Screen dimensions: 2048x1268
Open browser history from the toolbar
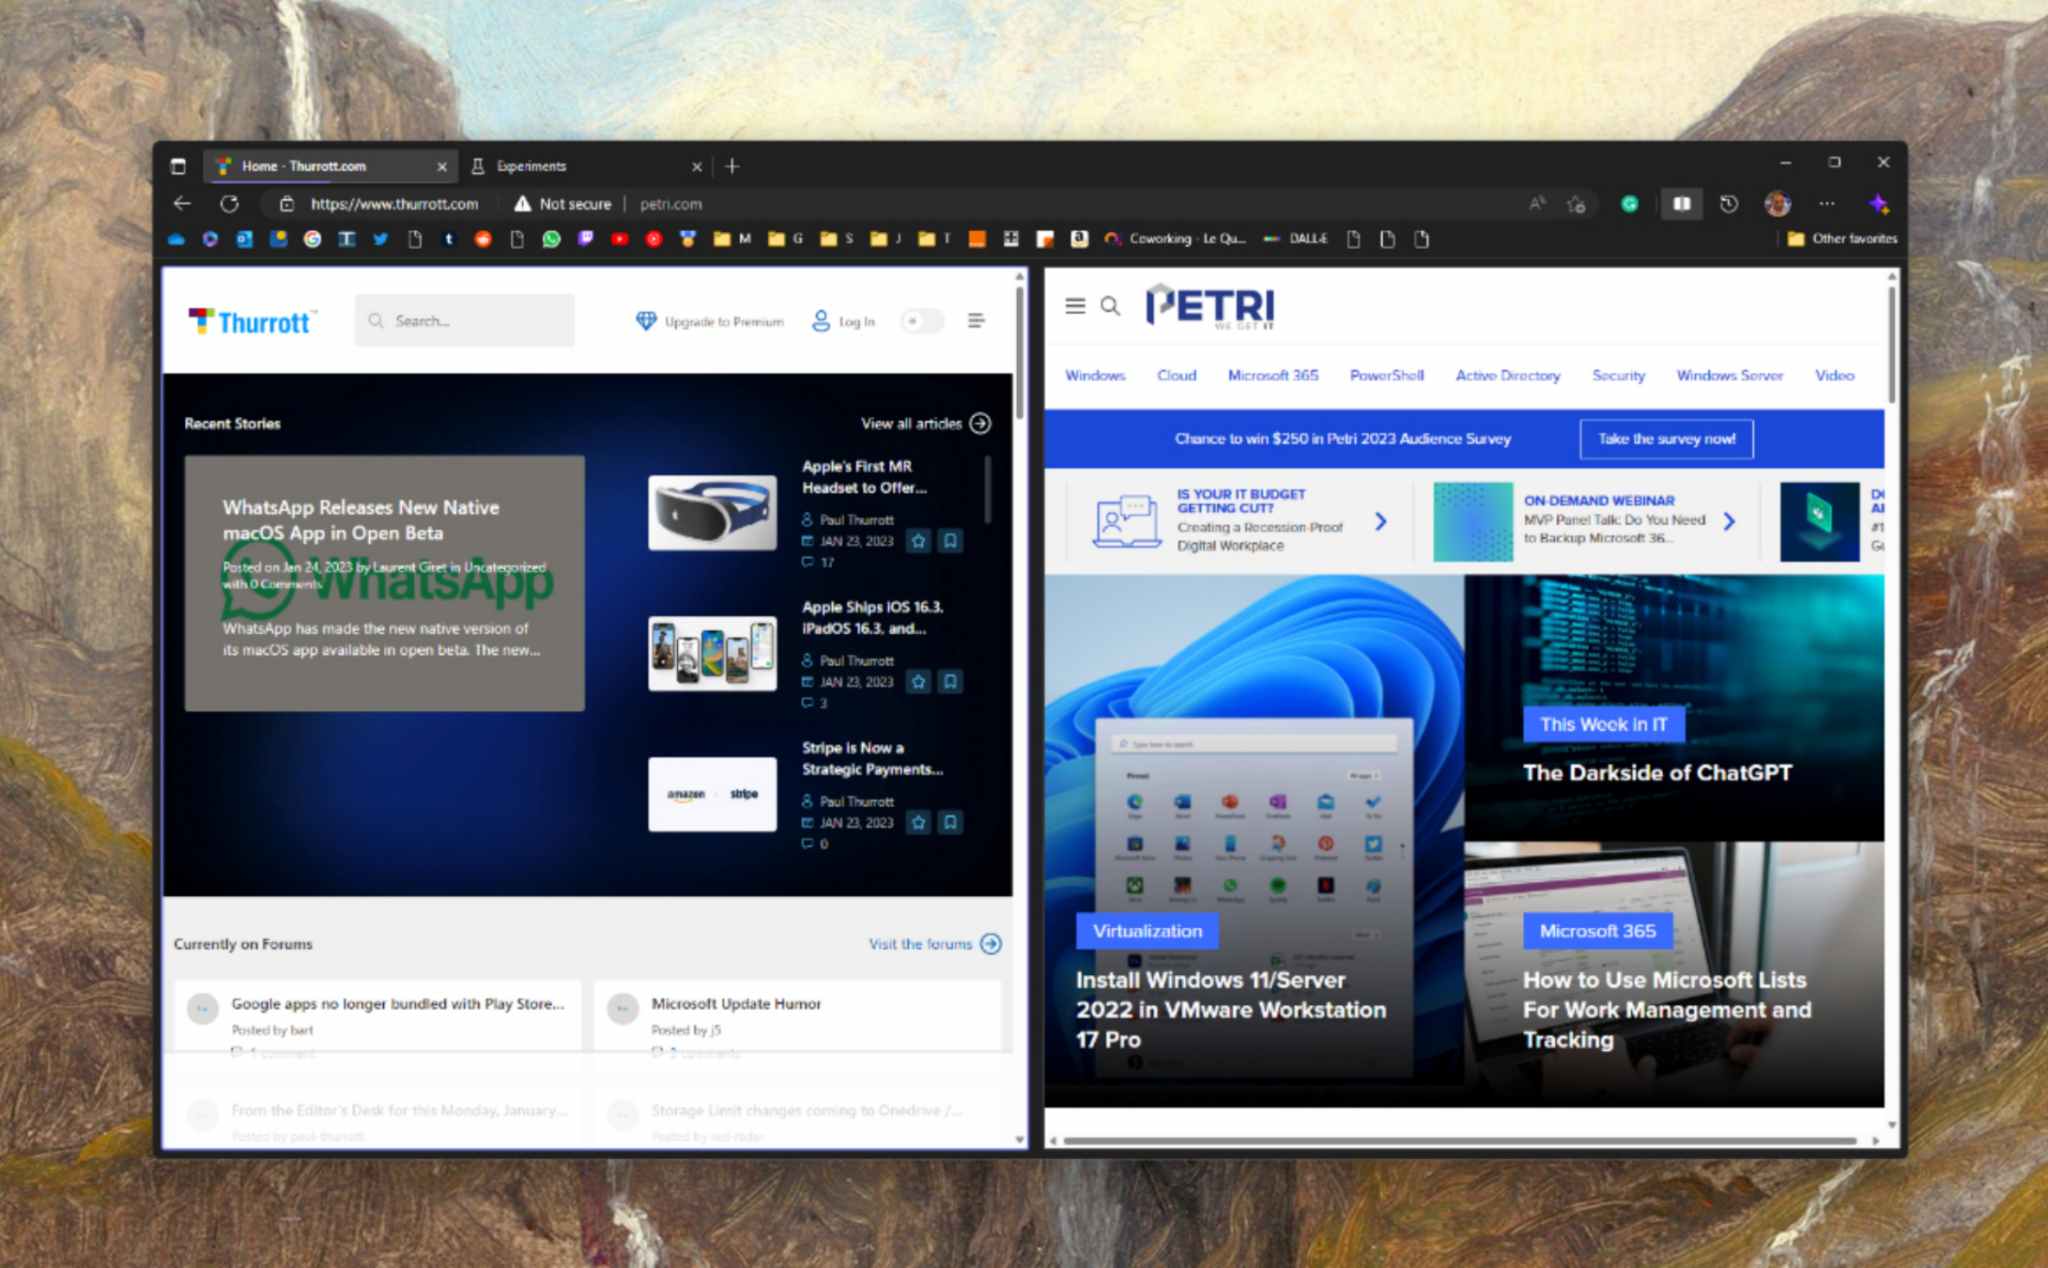[x=1728, y=203]
